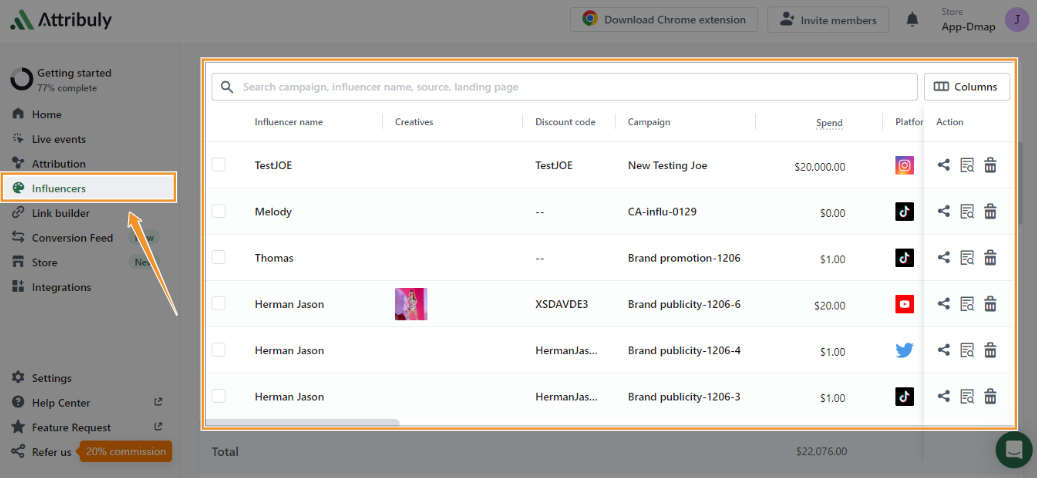Viewport: 1037px width, 478px height.
Task: Click the Instagram platform icon for TestJOE
Action: [904, 166]
